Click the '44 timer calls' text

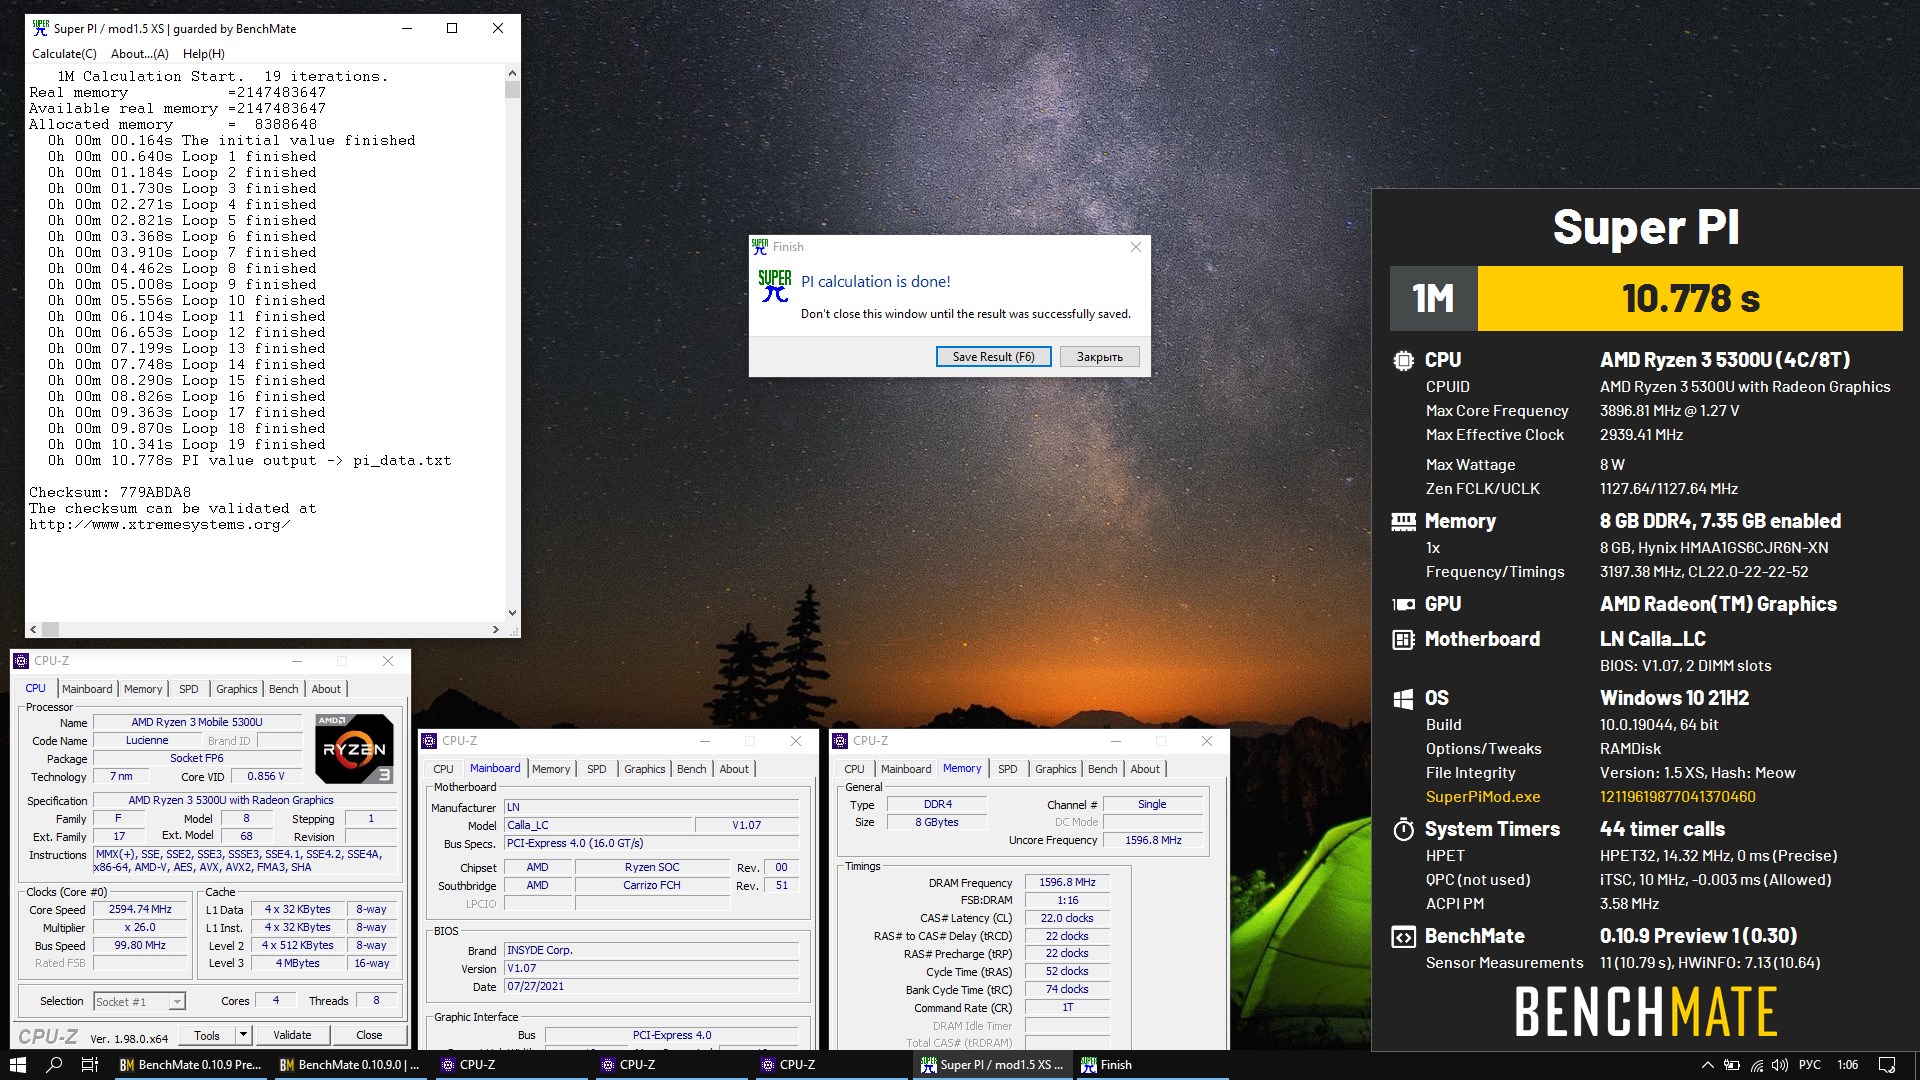coord(1662,830)
